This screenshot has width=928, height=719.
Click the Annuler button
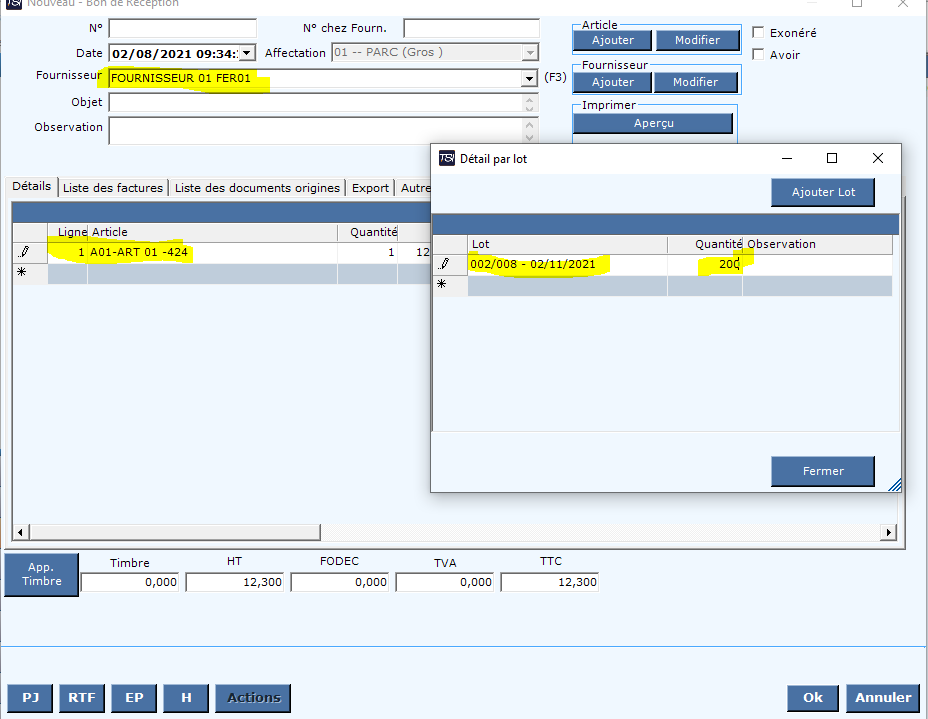click(883, 698)
